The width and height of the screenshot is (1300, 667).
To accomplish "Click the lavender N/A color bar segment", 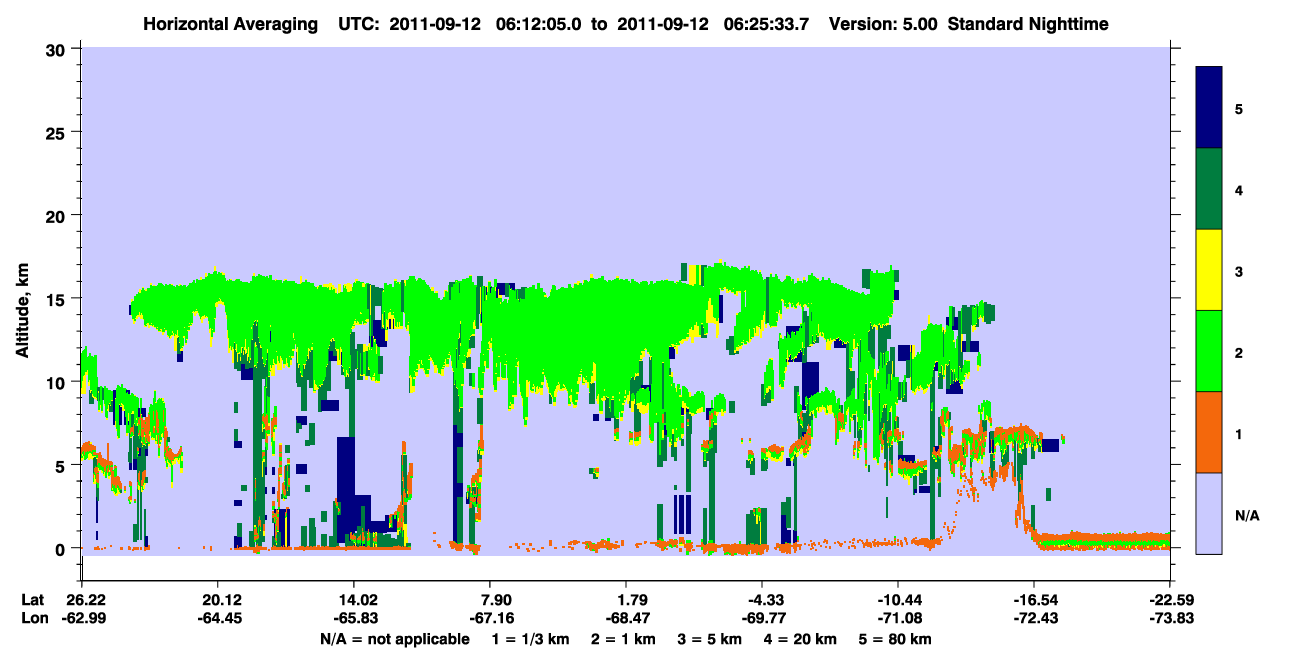I will (1209, 513).
